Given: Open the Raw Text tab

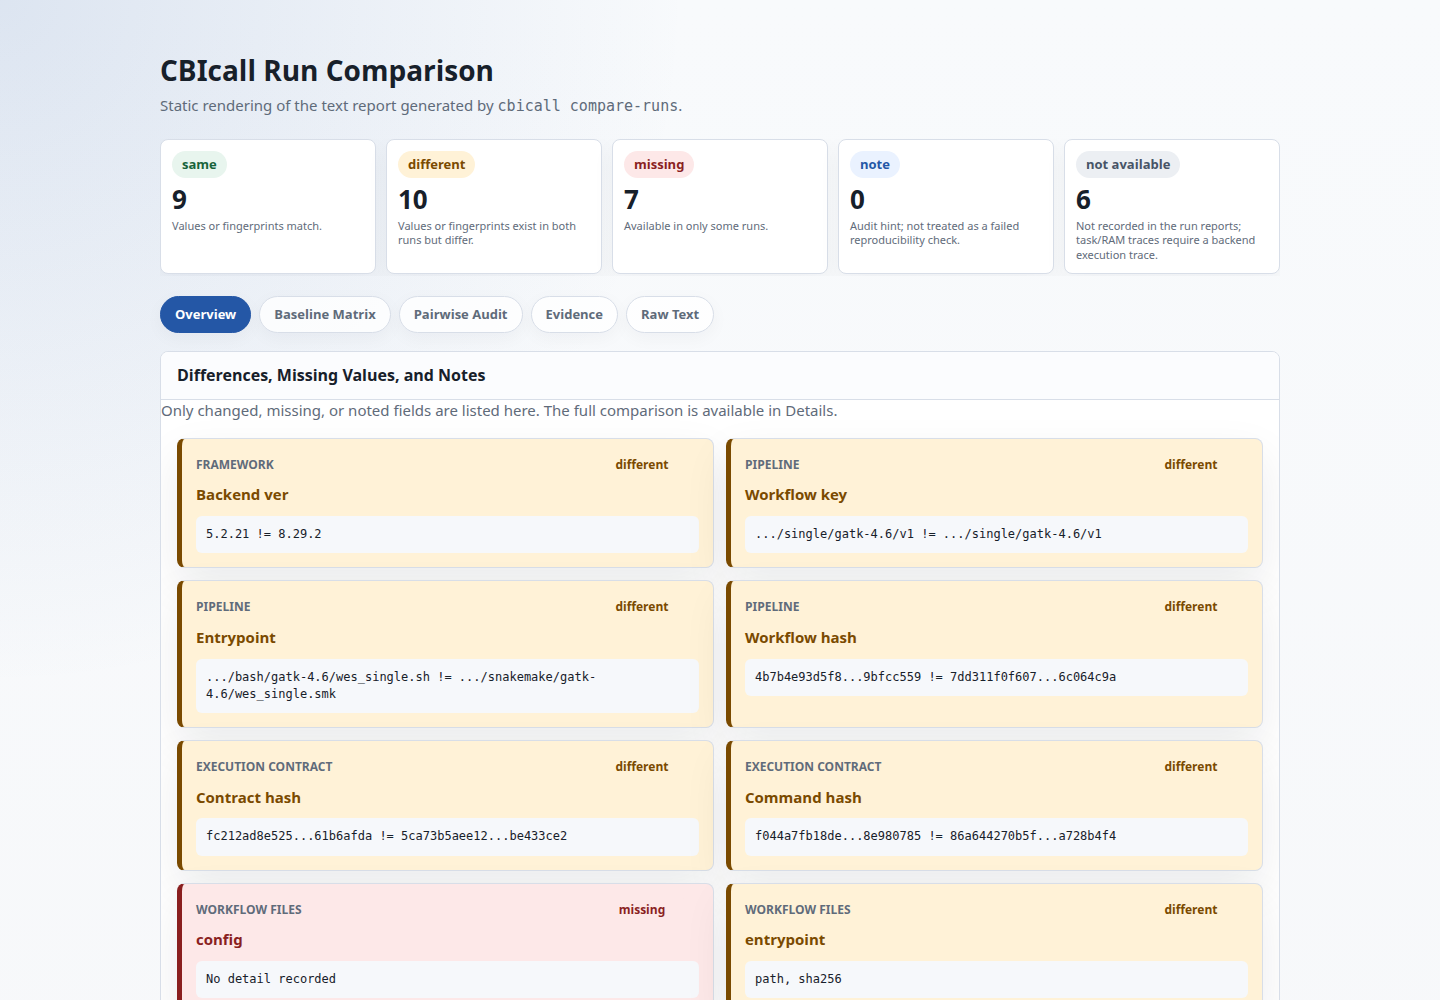Looking at the screenshot, I should (x=670, y=314).
